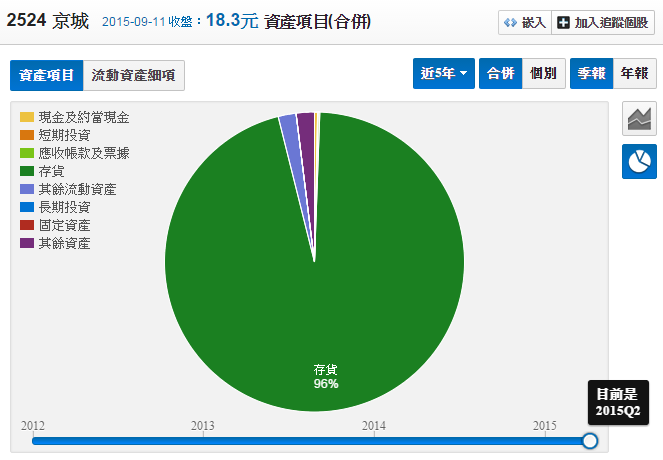Toggle the 其餘流動資產 lavender legend swatch
Image resolution: width=663 pixels, height=460 pixels.
[x=27, y=189]
